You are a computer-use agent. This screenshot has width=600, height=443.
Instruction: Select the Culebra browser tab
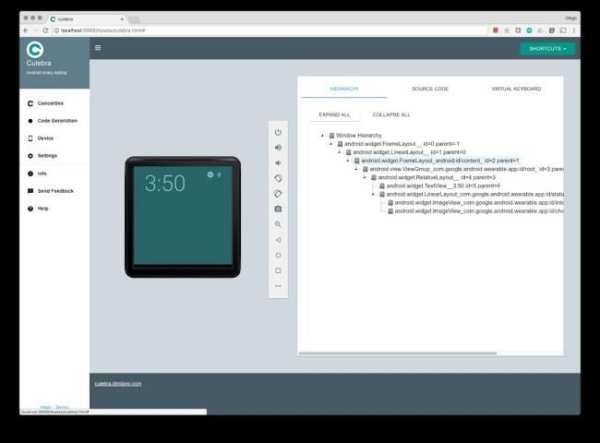point(87,19)
